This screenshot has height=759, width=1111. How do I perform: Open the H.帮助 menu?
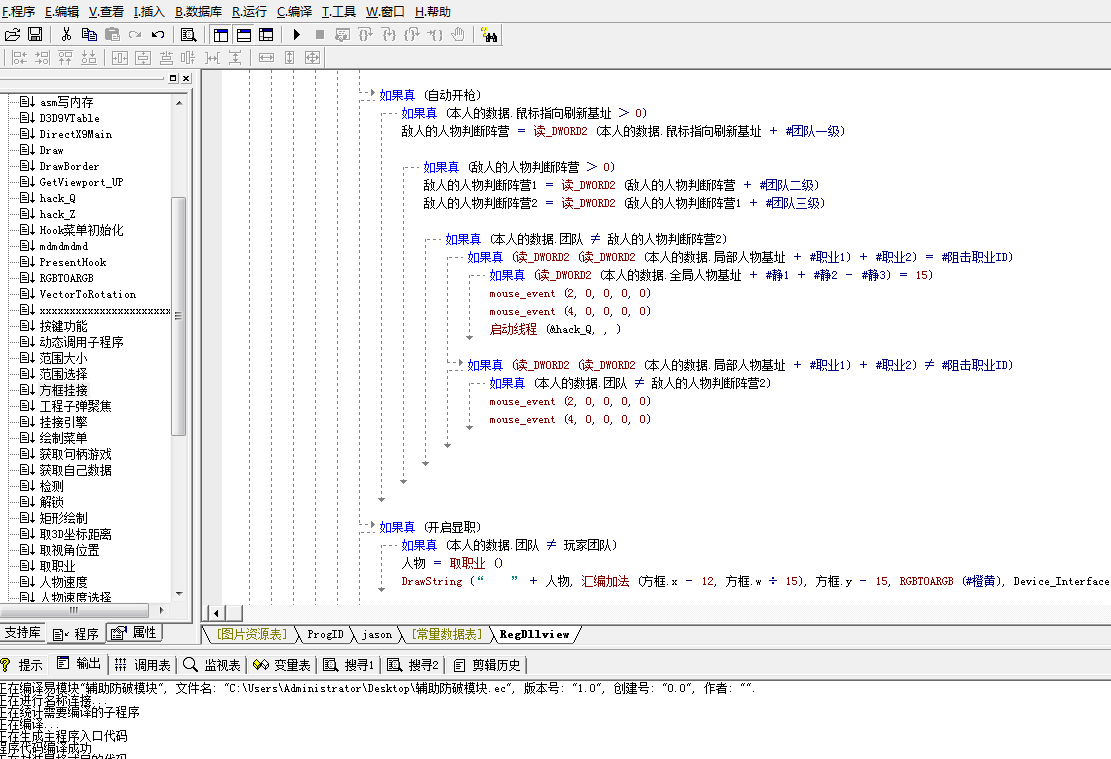pos(432,11)
